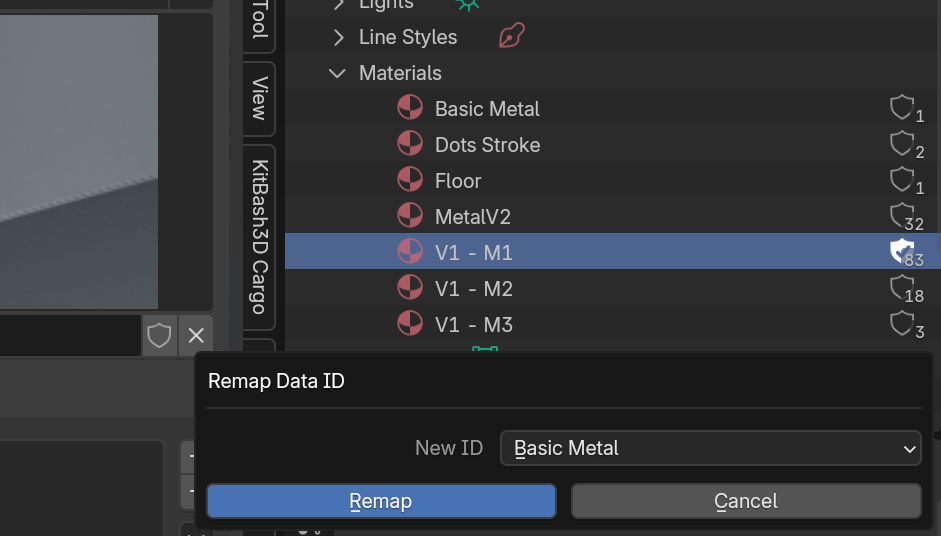Click the V1 - M2 material icon

[x=409, y=289]
